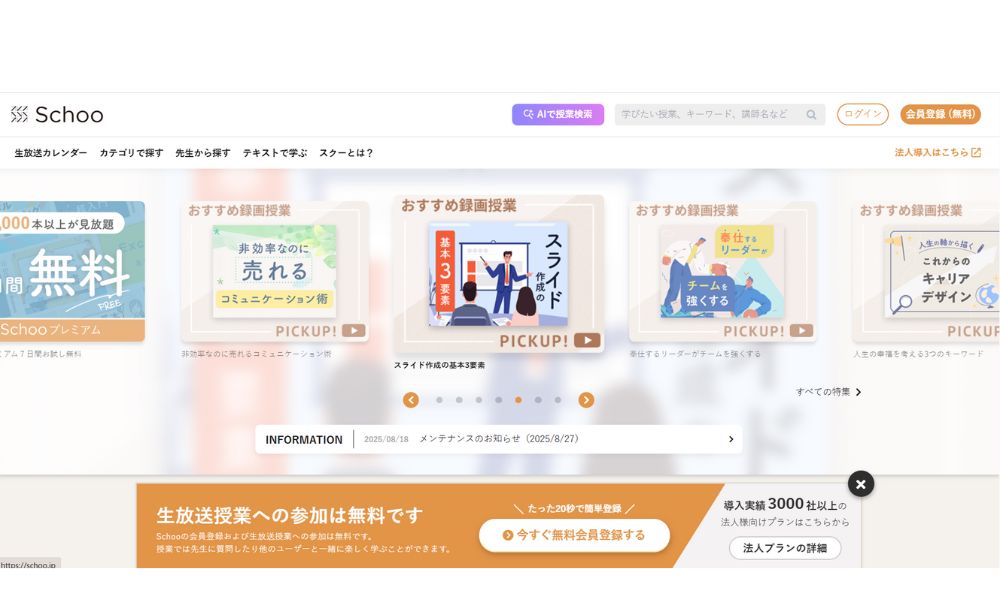Open external link icon beside 法人導入はこちら
Screen dimensions: 1000x600
976,152
